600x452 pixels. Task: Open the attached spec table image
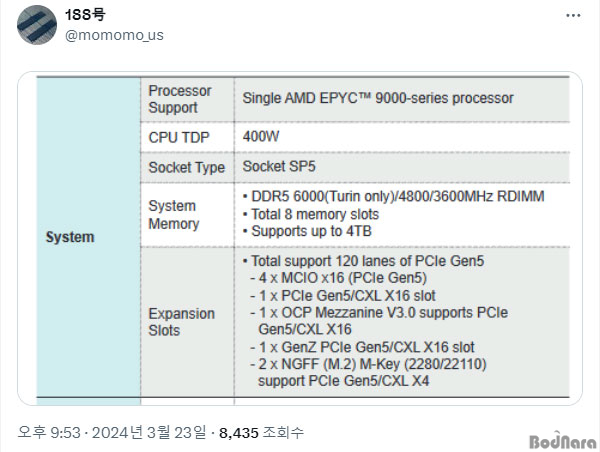[x=300, y=238]
